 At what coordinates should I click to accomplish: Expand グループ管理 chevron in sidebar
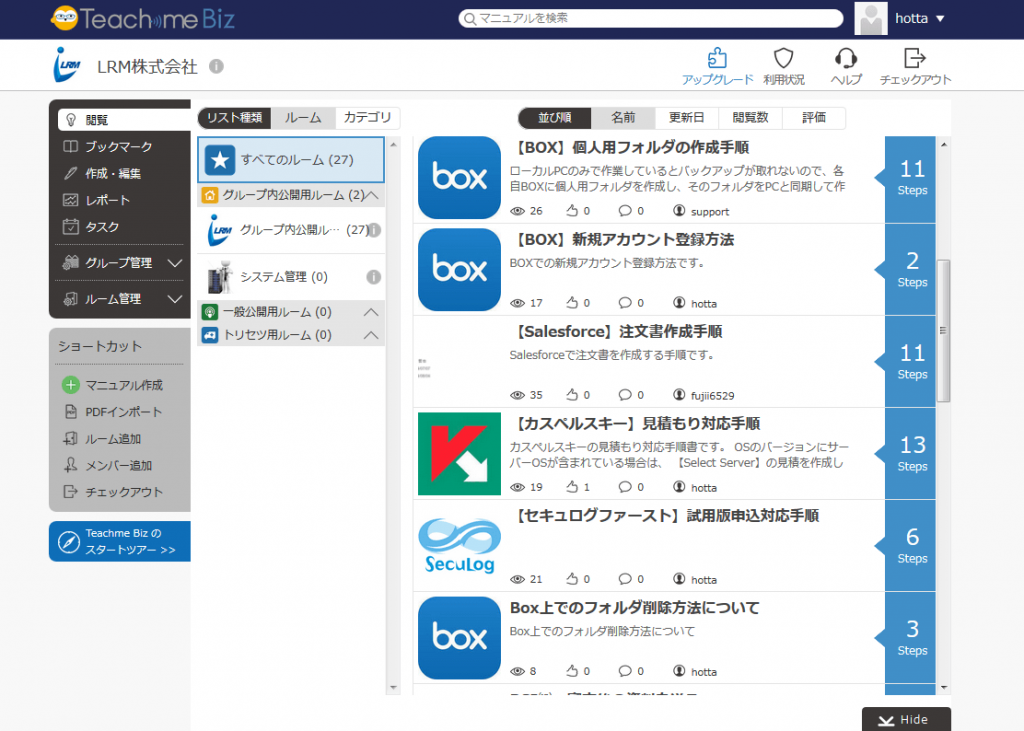point(174,263)
